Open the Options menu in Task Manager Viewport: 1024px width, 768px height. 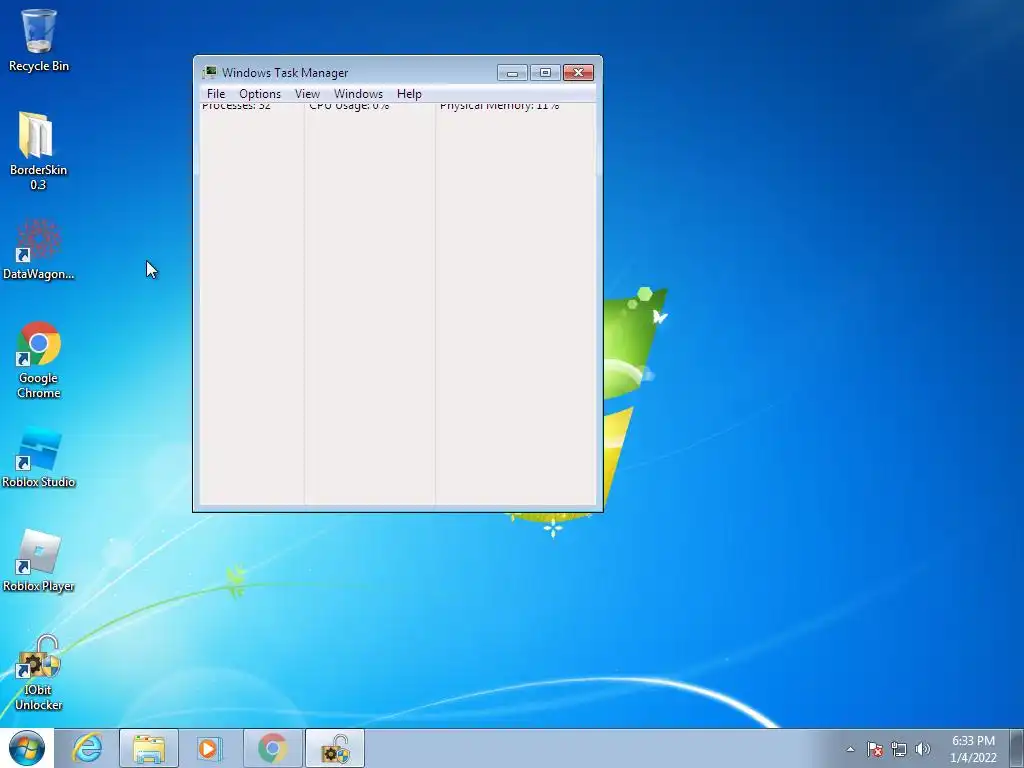(260, 93)
